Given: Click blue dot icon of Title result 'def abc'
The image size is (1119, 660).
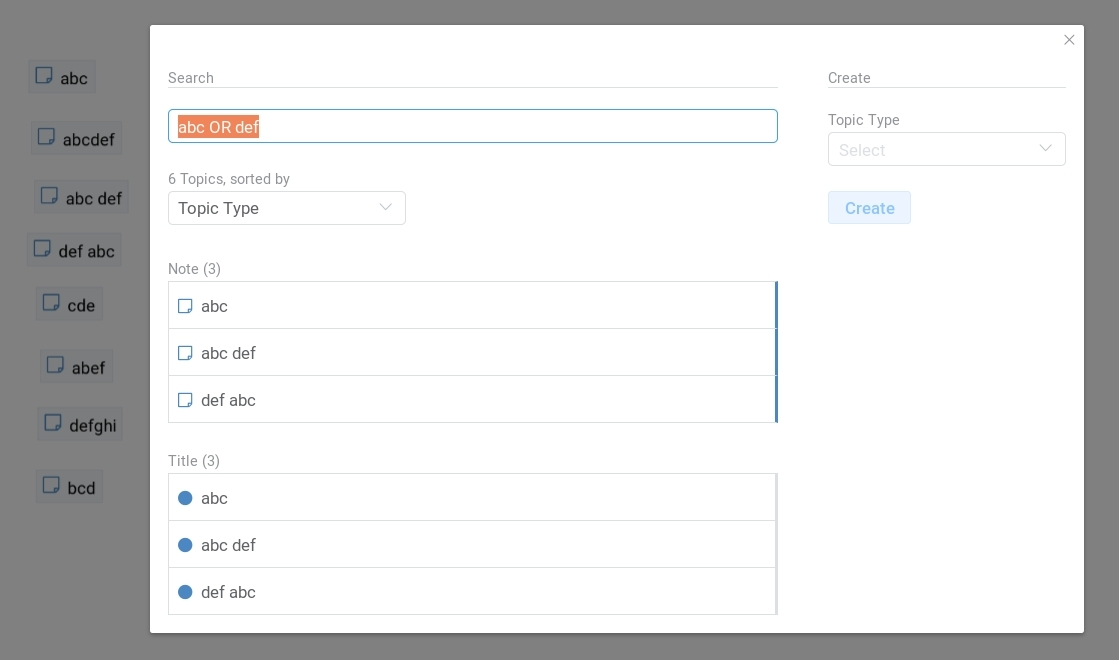Looking at the screenshot, I should [x=185, y=592].
